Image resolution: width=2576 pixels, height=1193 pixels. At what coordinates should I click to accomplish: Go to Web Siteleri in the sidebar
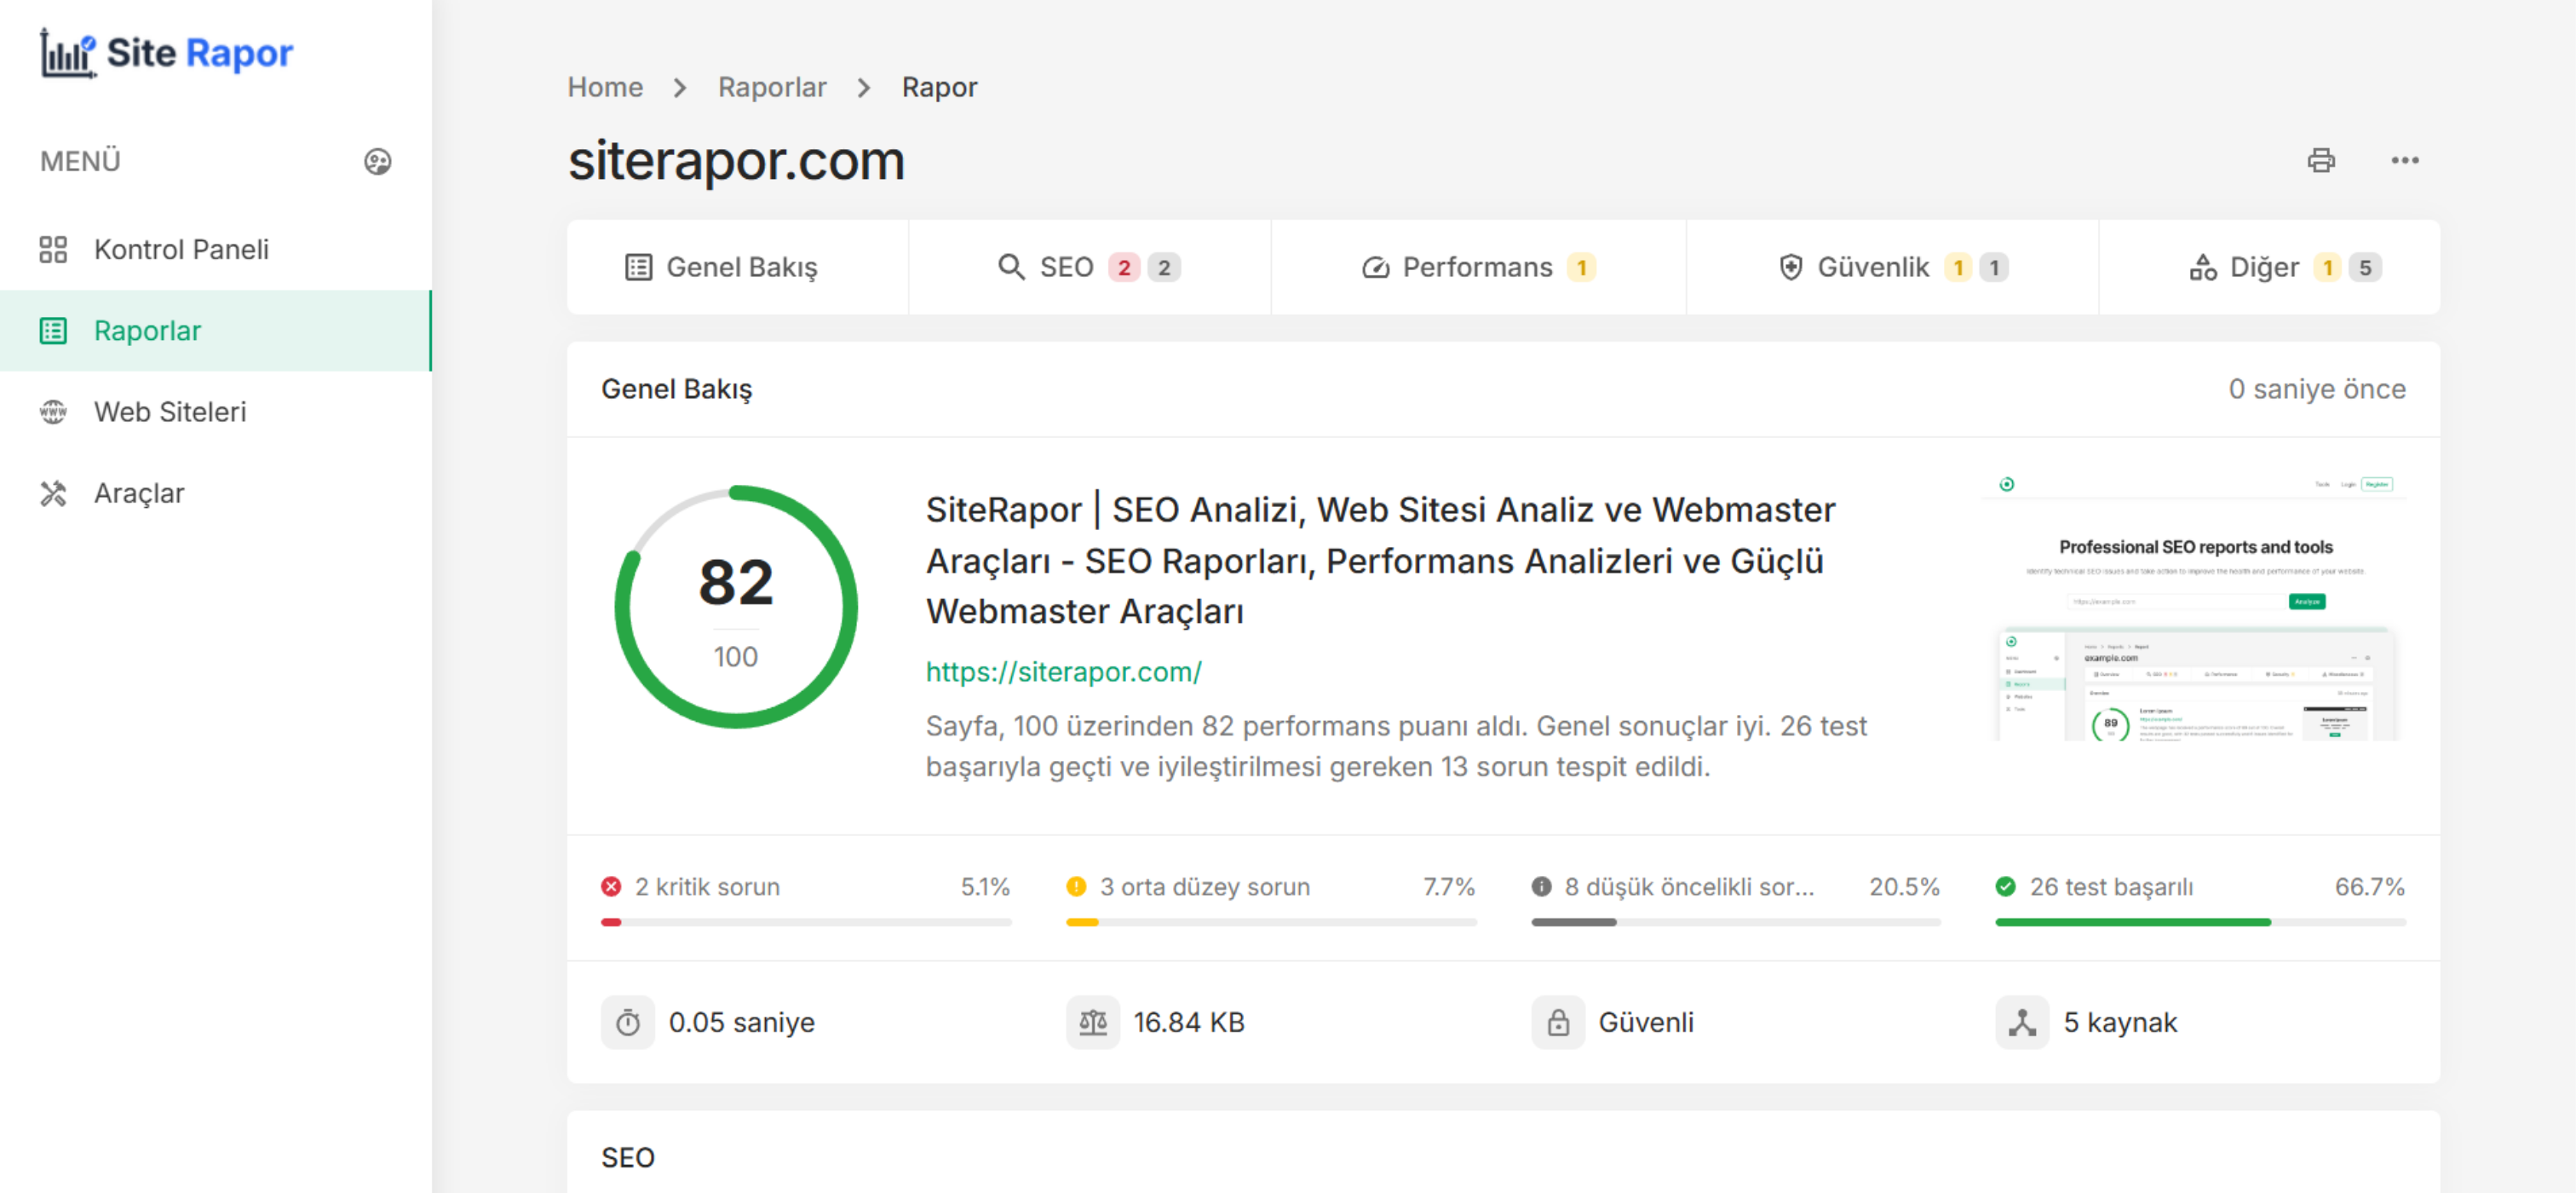point(215,411)
